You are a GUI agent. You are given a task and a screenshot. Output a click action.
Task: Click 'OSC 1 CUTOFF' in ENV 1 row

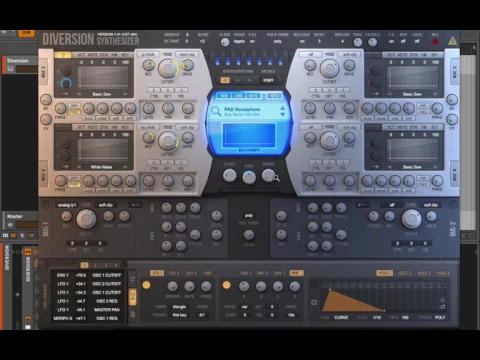tap(107, 275)
